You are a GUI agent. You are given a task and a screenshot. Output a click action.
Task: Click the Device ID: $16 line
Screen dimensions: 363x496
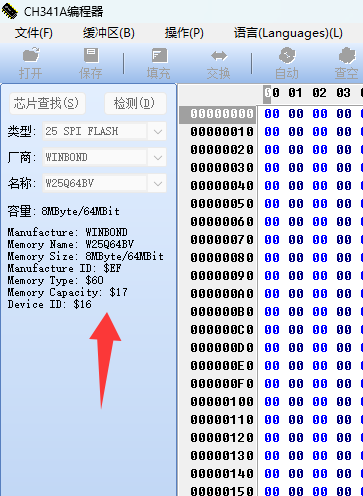click(x=49, y=304)
